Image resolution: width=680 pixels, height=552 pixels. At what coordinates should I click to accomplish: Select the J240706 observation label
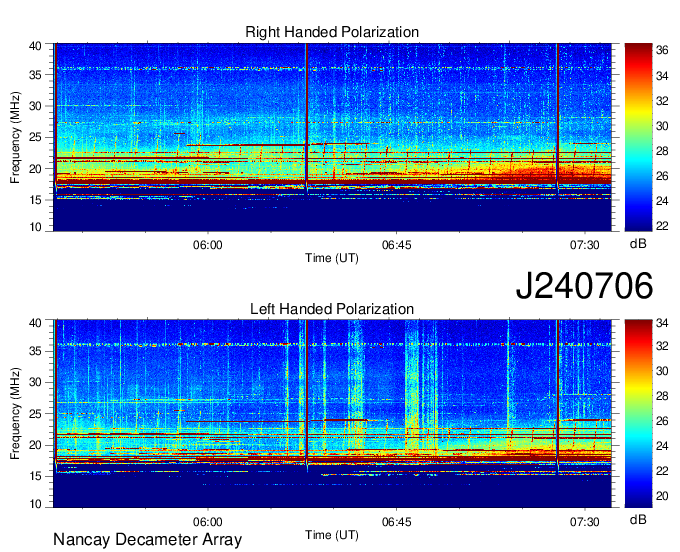[584, 286]
